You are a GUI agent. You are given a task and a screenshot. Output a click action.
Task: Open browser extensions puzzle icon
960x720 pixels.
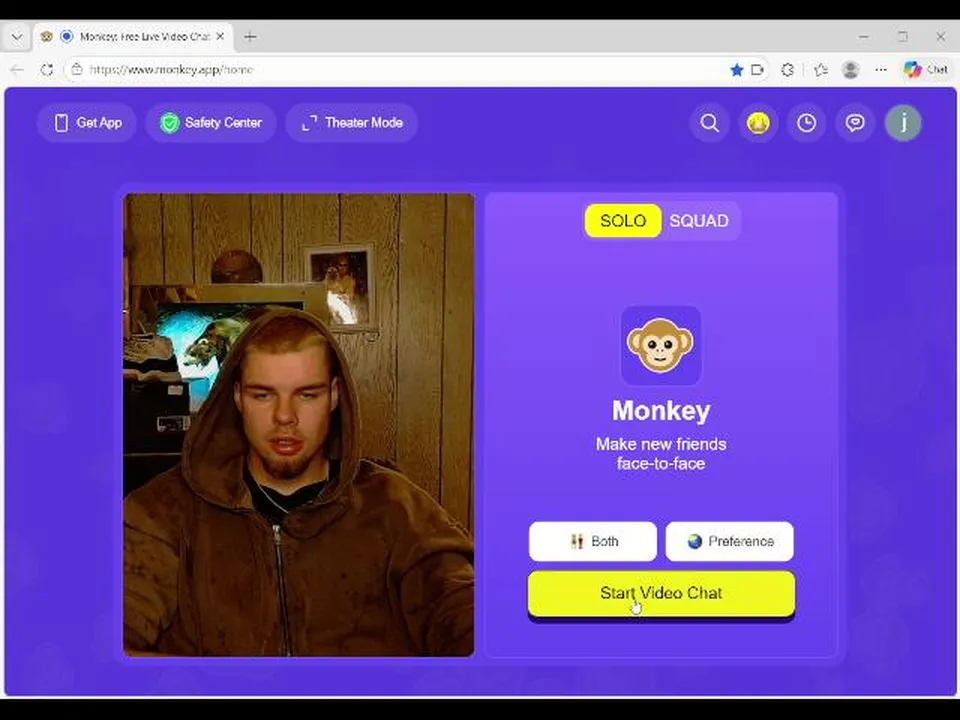(788, 70)
